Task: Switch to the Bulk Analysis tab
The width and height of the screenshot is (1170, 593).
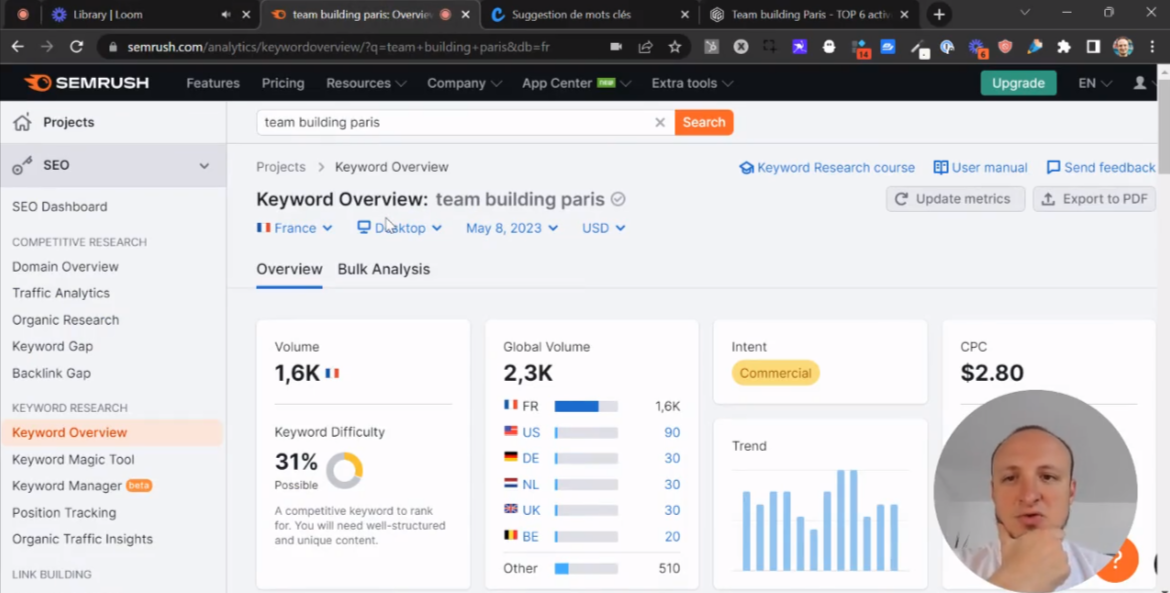Action: pyautogui.click(x=384, y=269)
